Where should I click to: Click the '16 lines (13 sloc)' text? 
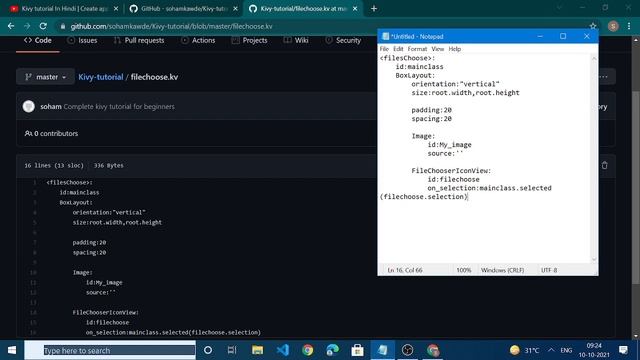click(54, 165)
